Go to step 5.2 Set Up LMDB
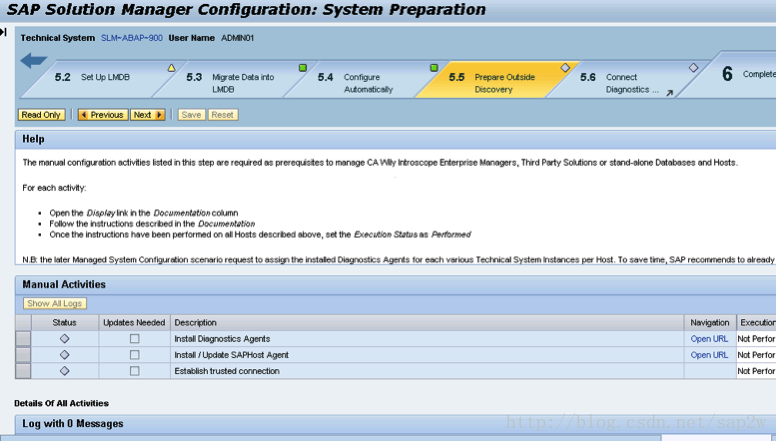777x442 pixels. [104, 78]
